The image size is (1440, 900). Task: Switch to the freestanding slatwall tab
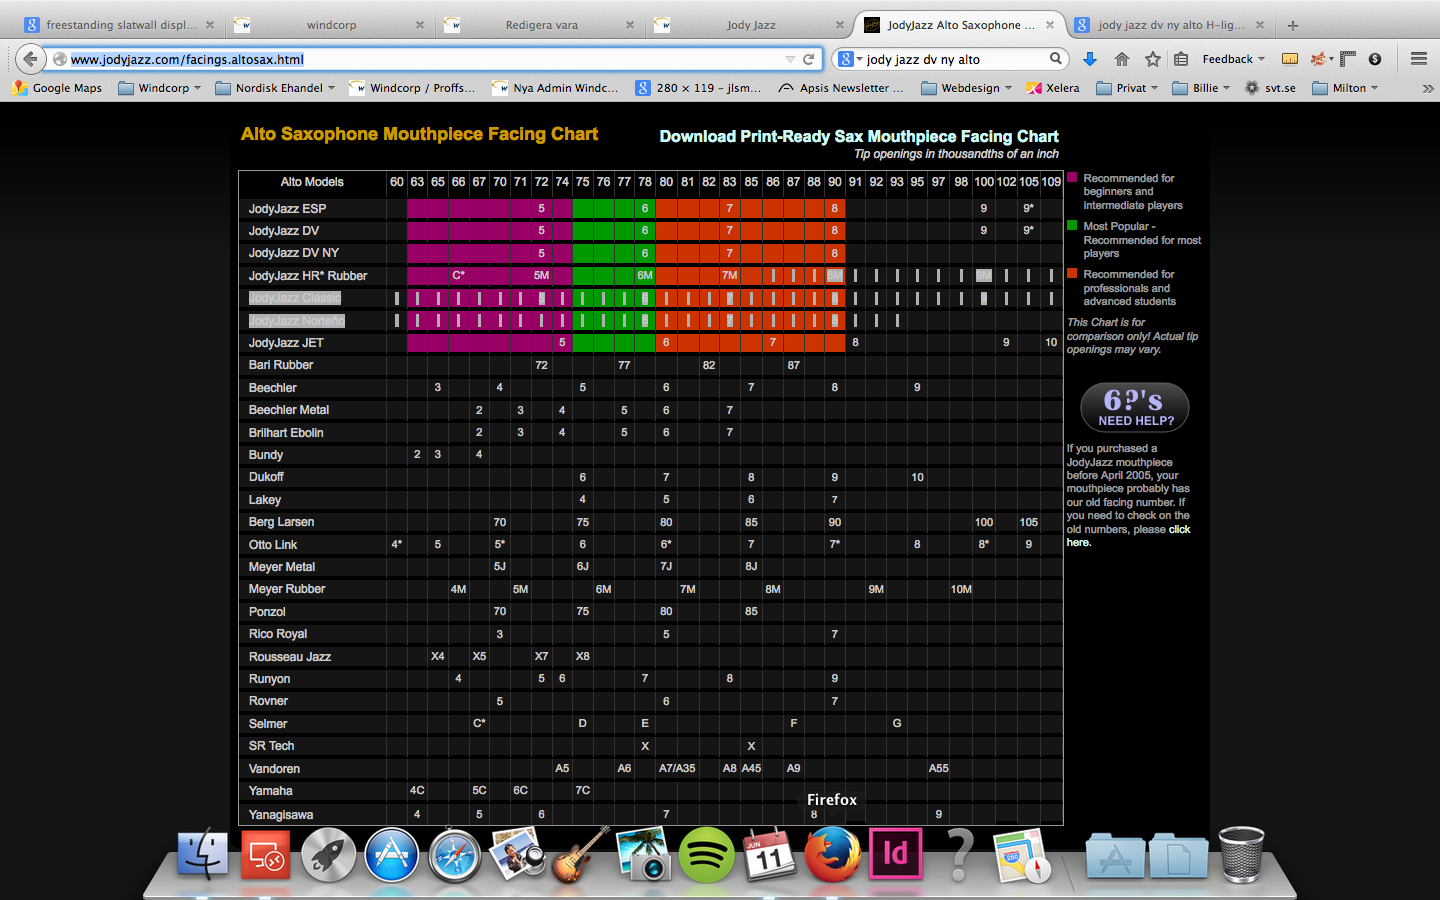120,25
